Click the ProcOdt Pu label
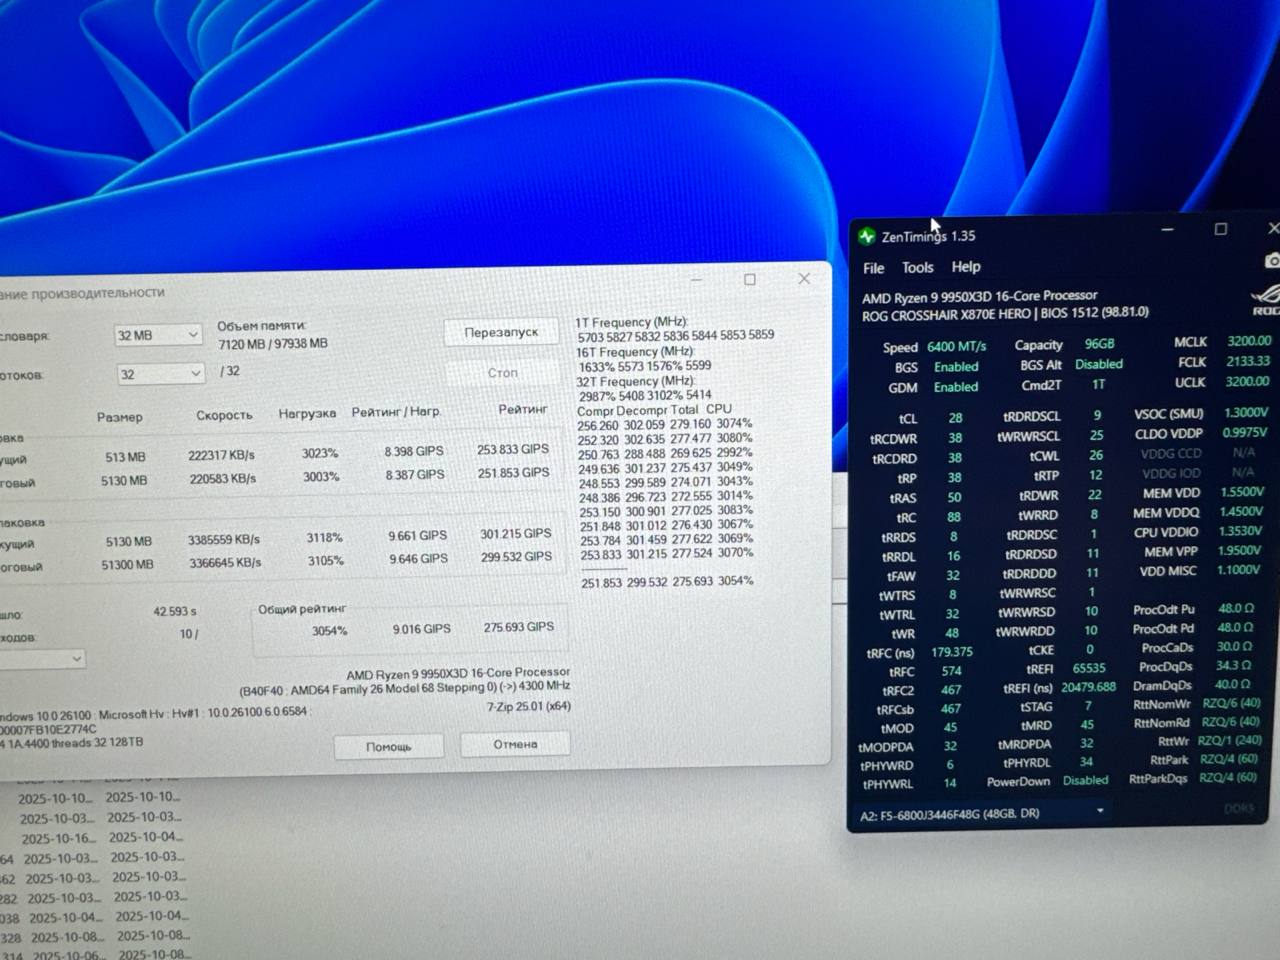Viewport: 1280px width, 960px height. click(x=1164, y=609)
